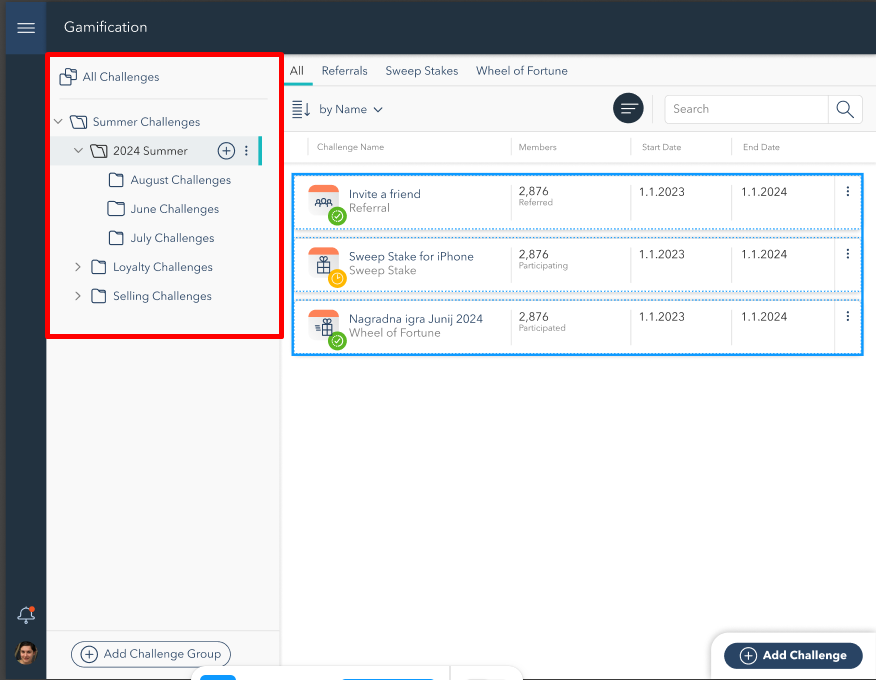Expand the Selling Challenges folder
Screen dimensions: 876x680
tap(78, 296)
